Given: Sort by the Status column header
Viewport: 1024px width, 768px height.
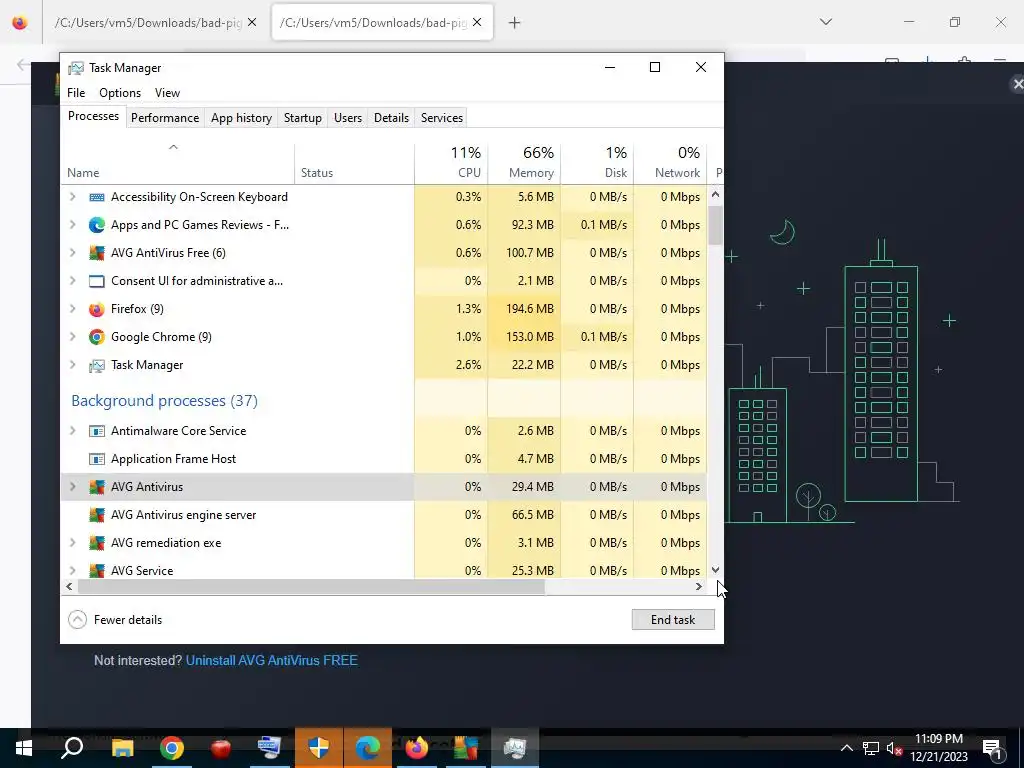Looking at the screenshot, I should click(x=355, y=163).
